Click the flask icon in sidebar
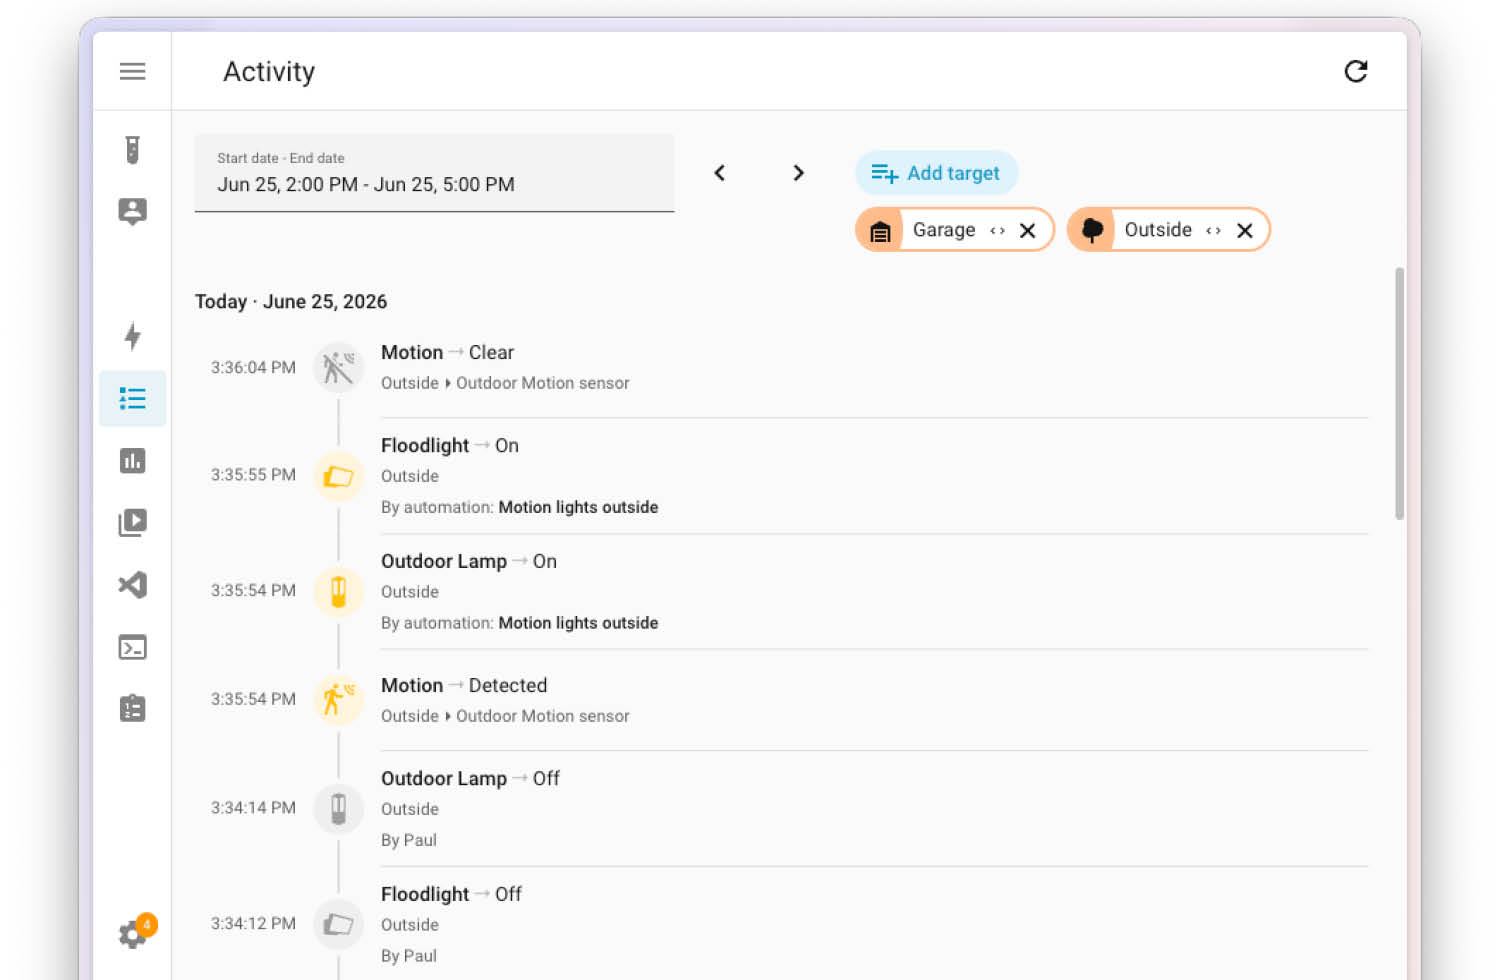This screenshot has height=980, width=1500. (x=132, y=150)
